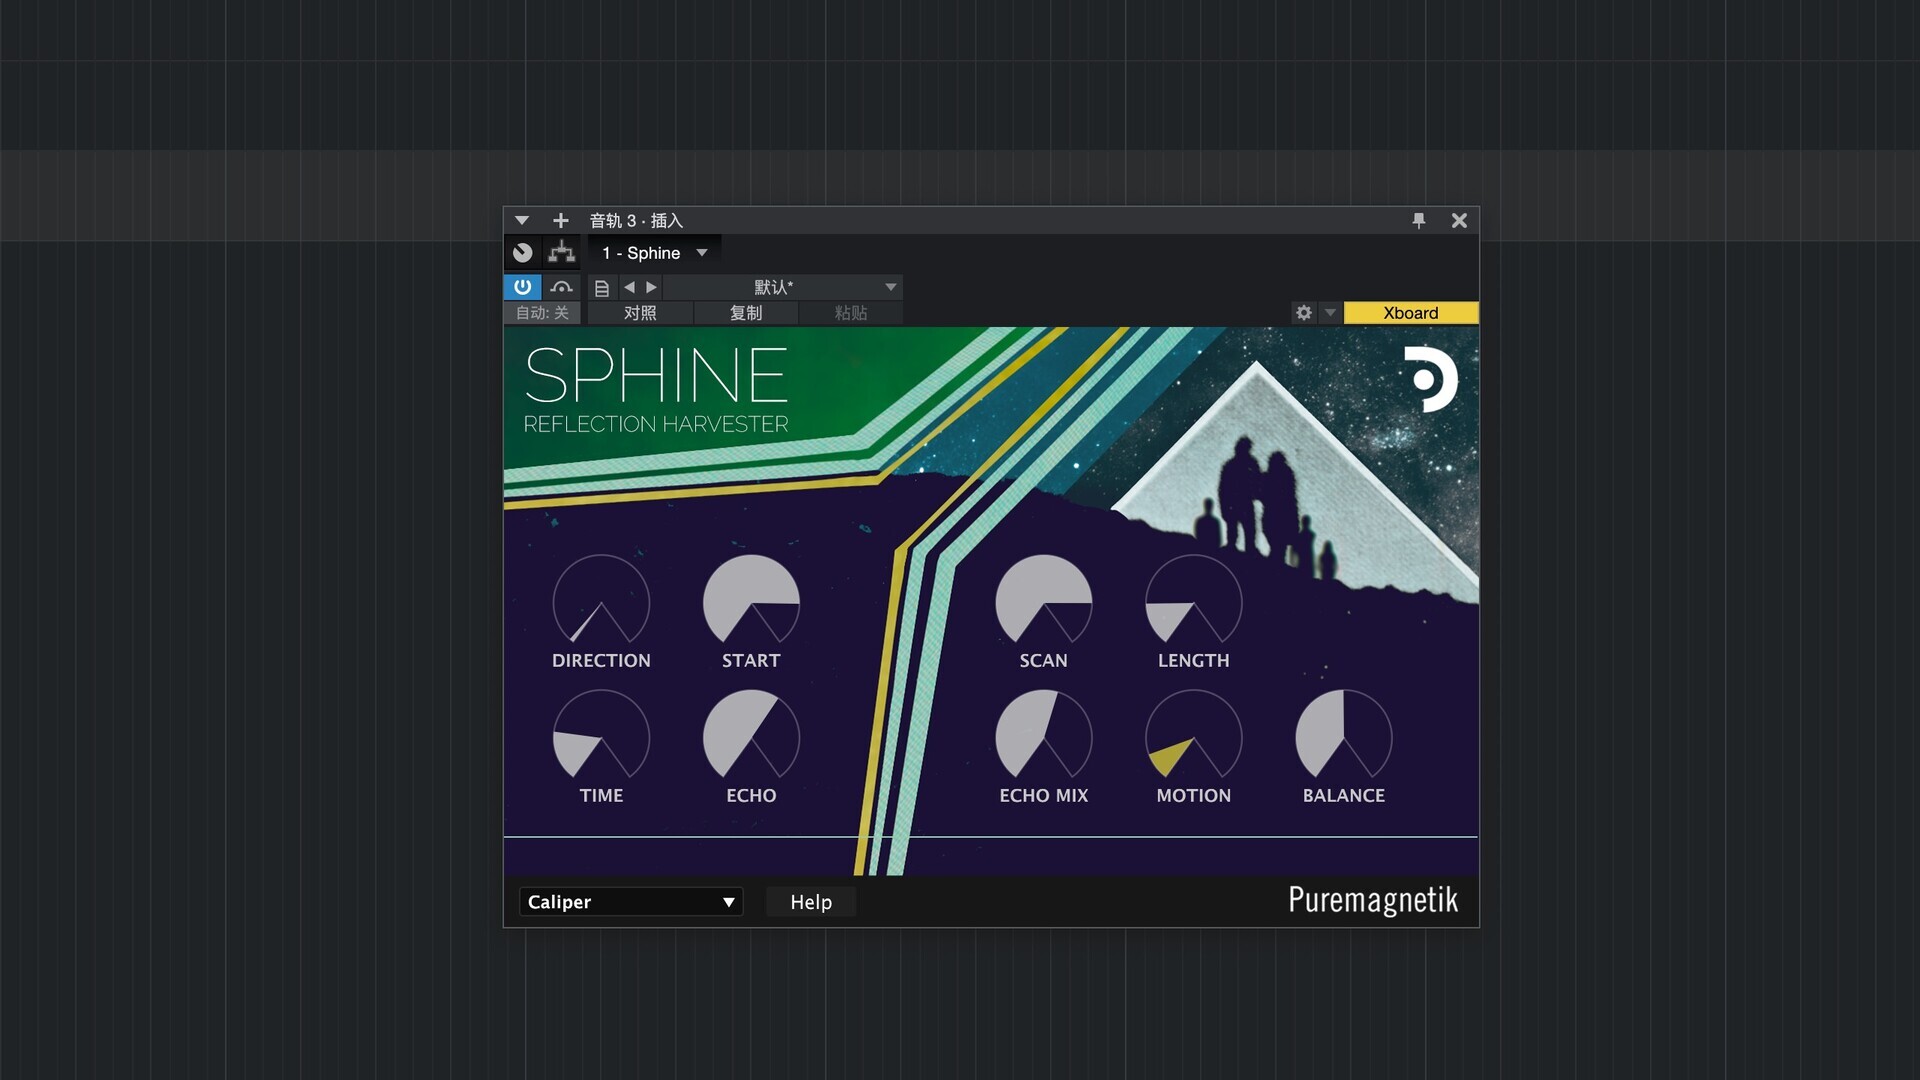Open the 1 - Sphine insert dropdown
This screenshot has height=1080, width=1920.
pyautogui.click(x=654, y=253)
